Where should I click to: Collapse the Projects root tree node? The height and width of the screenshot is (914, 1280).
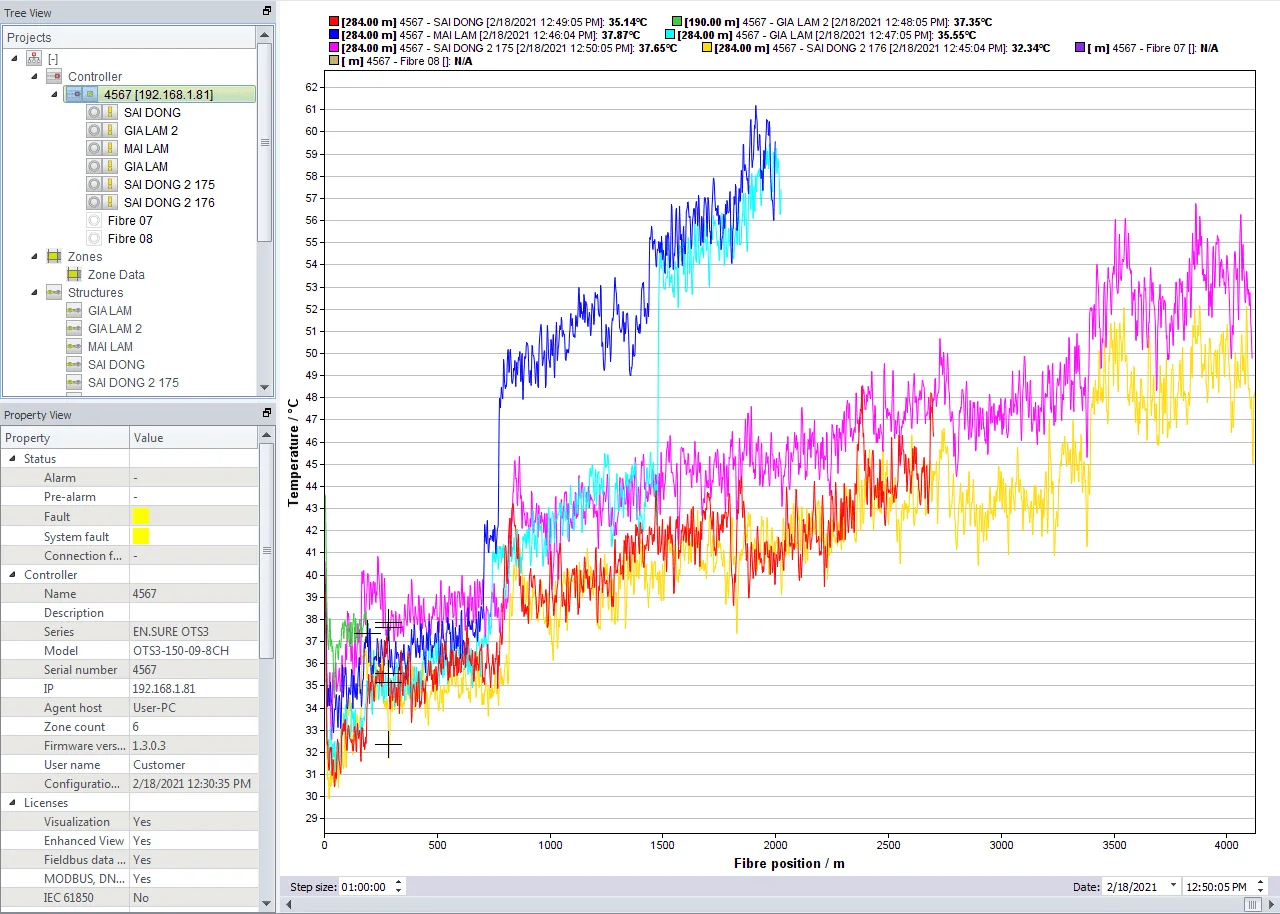[15, 59]
